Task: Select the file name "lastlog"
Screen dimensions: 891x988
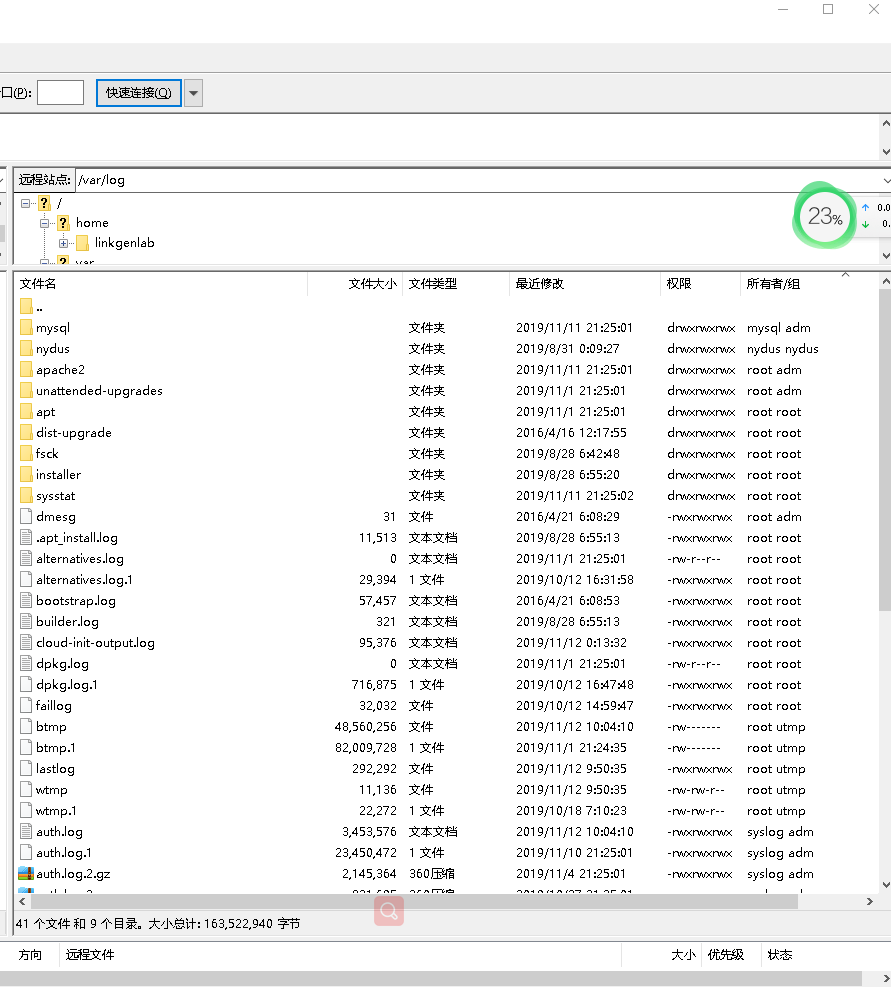Action: (55, 769)
